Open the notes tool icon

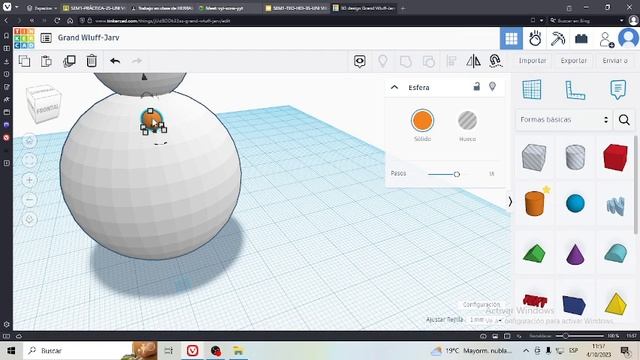click(618, 89)
